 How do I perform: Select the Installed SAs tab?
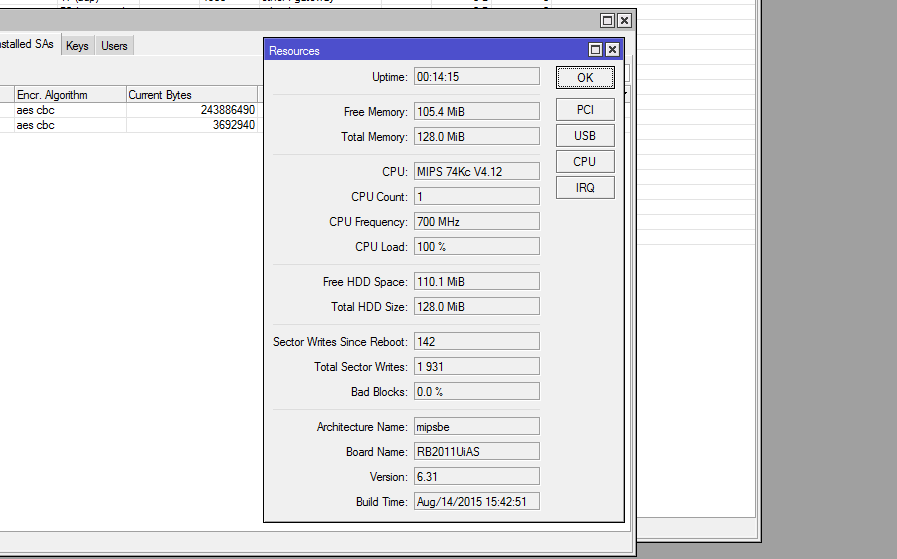coord(27,45)
